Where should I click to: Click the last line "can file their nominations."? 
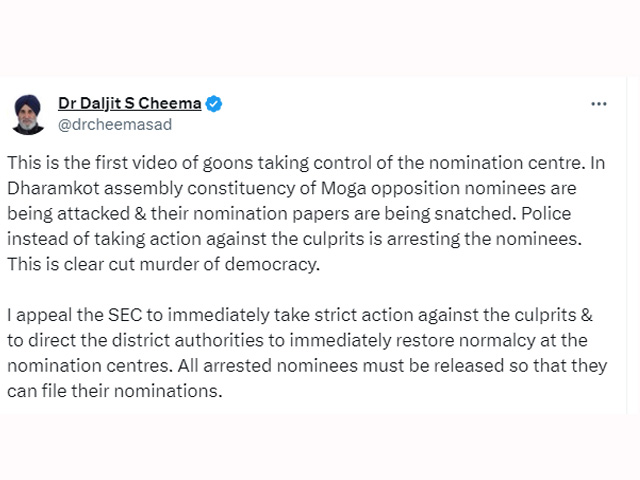pos(115,391)
